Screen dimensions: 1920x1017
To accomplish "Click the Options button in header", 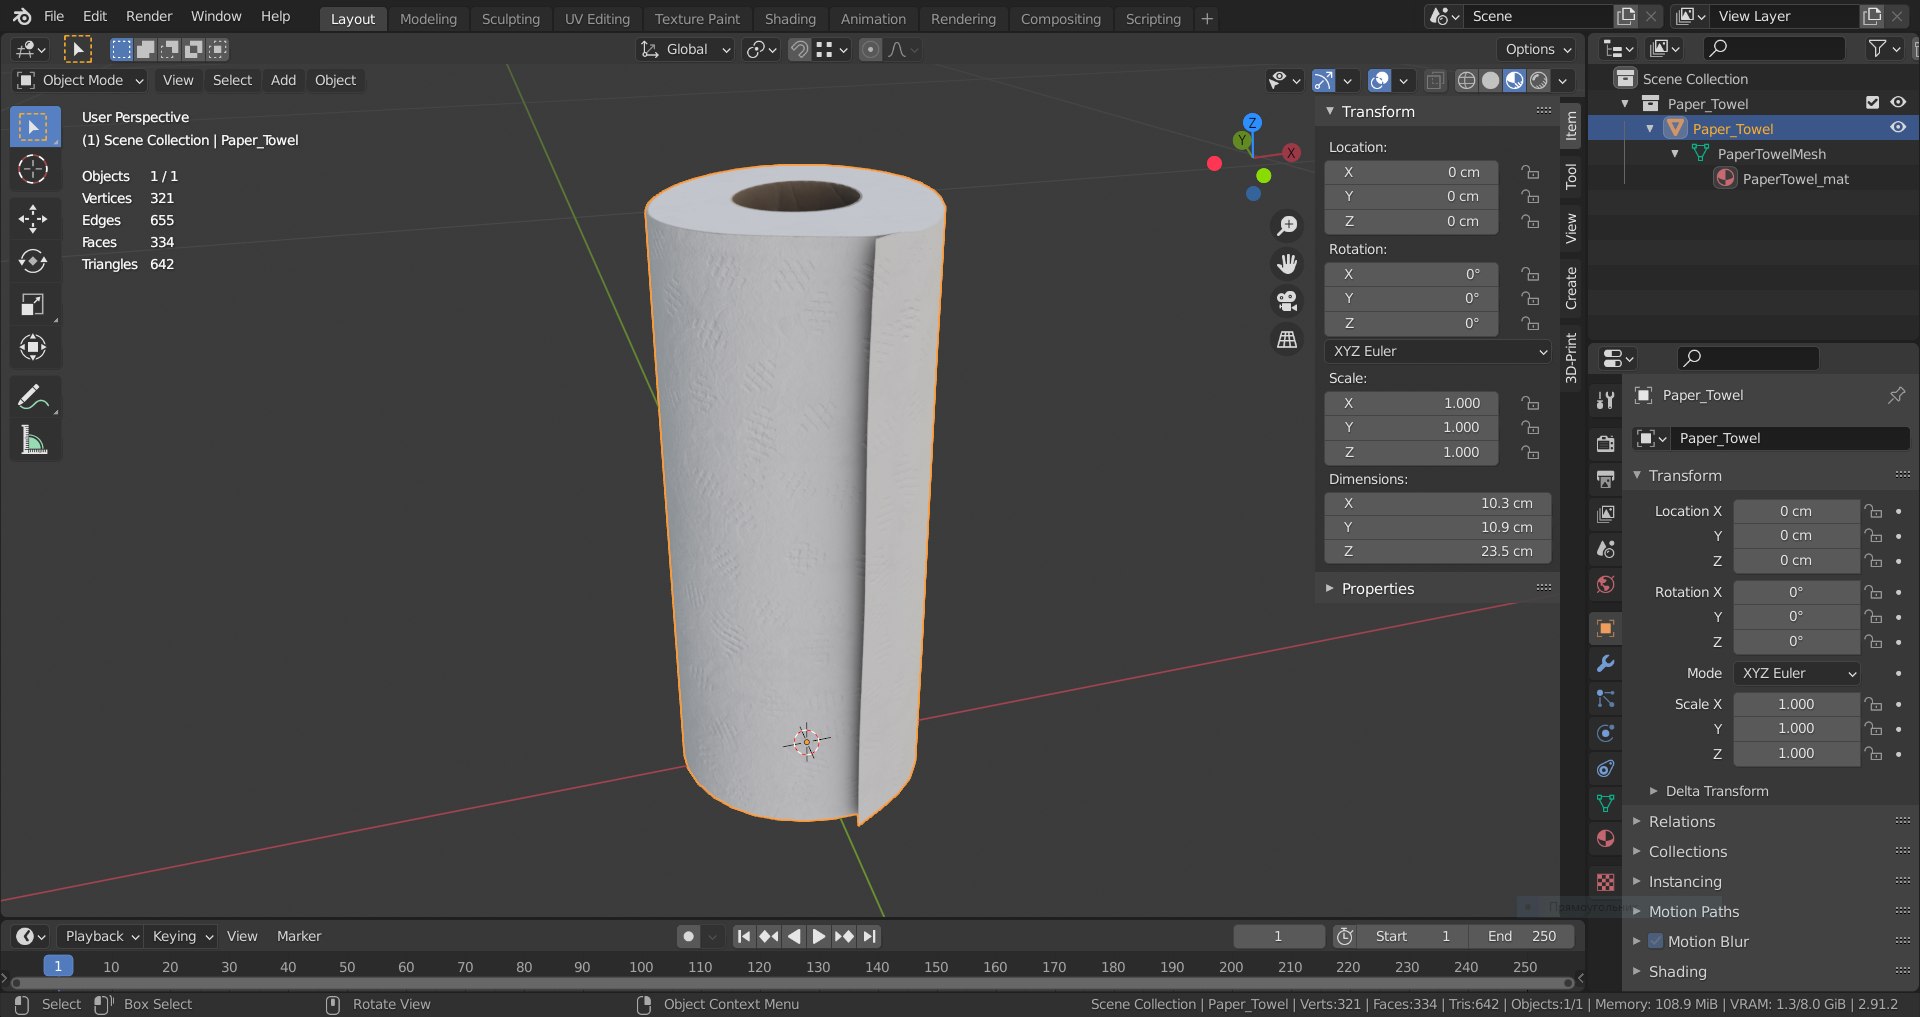I will pyautogui.click(x=1538, y=49).
